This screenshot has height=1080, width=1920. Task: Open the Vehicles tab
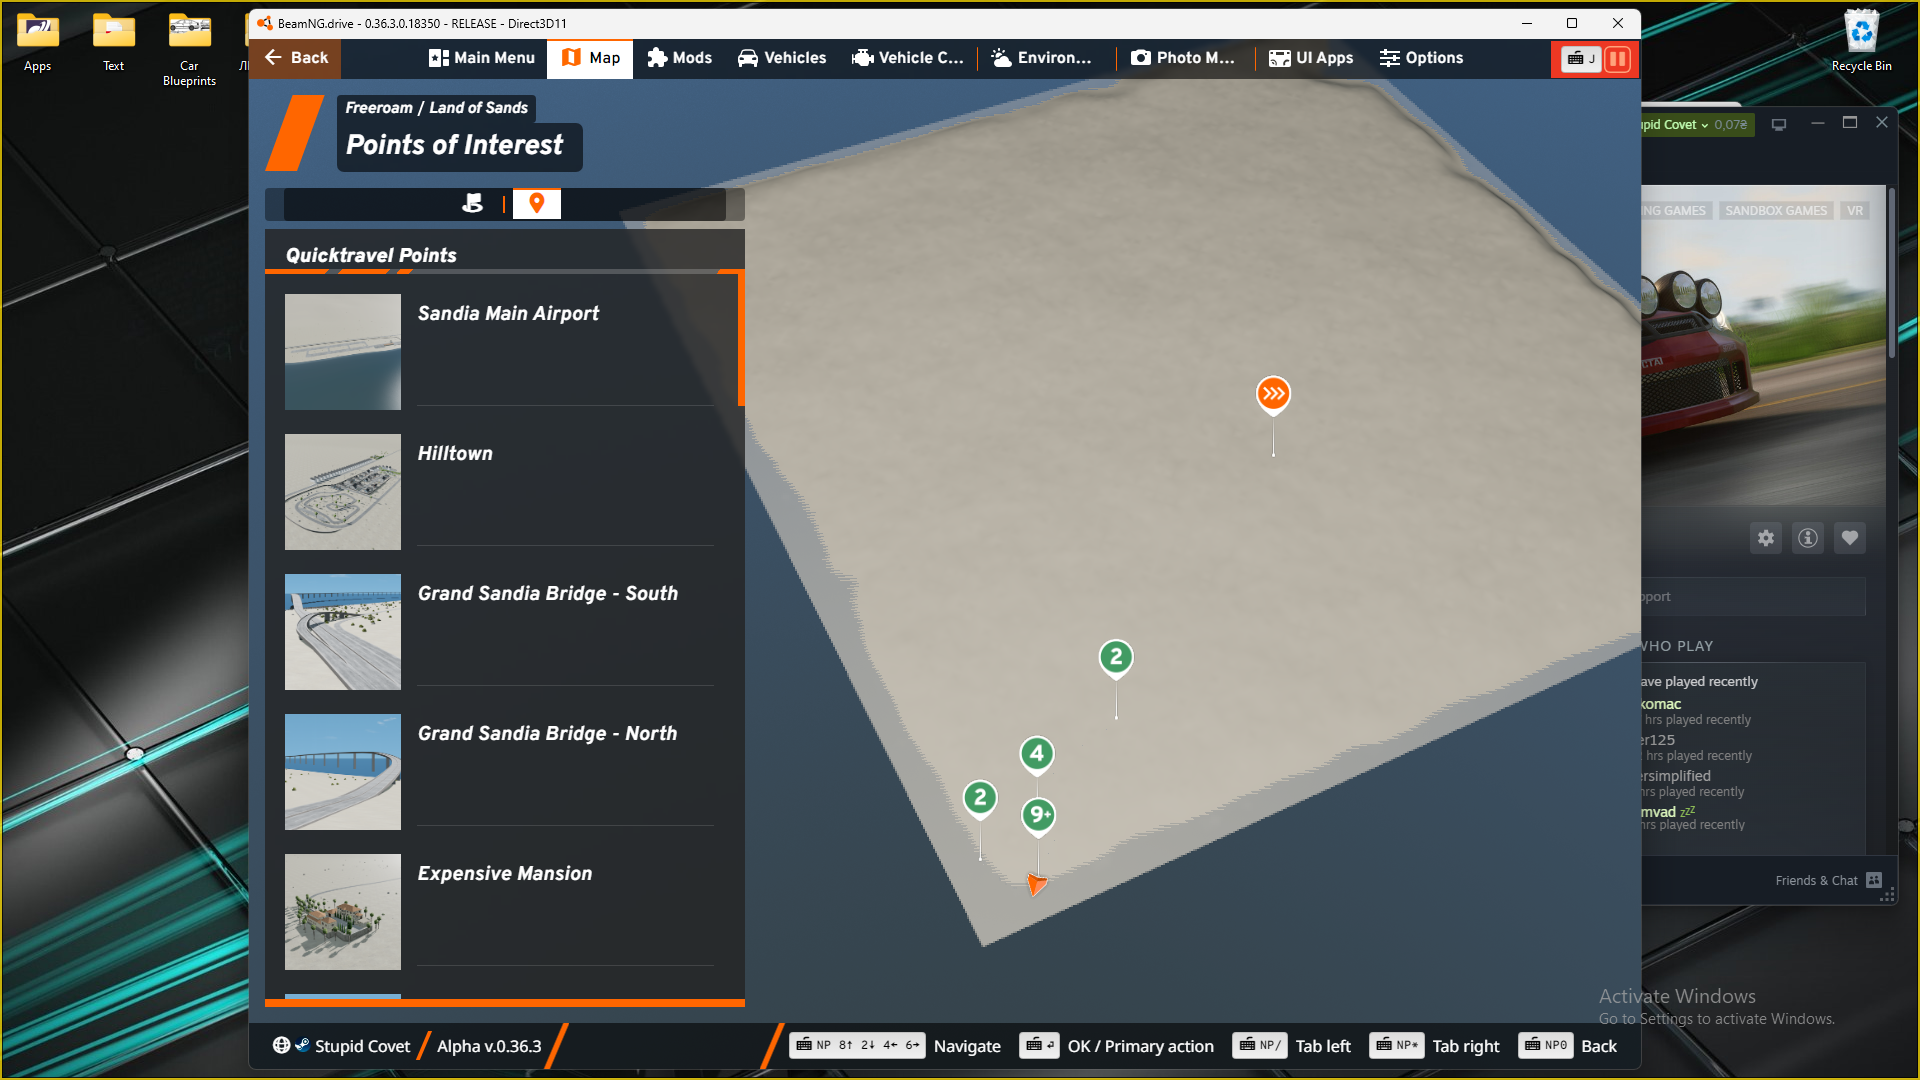click(x=782, y=58)
